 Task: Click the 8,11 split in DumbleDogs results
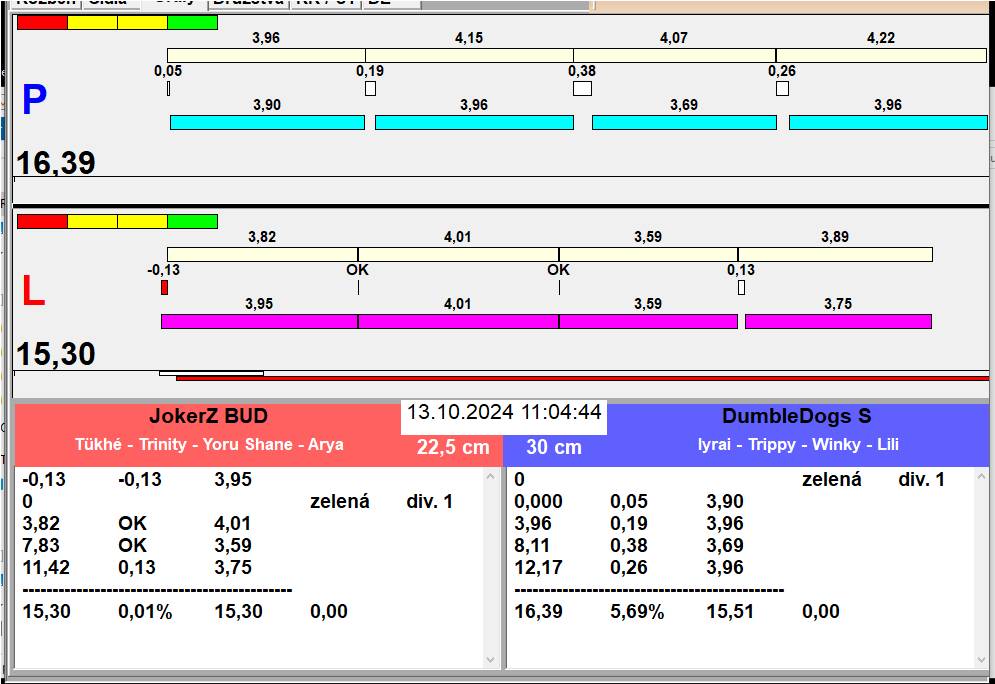point(533,545)
